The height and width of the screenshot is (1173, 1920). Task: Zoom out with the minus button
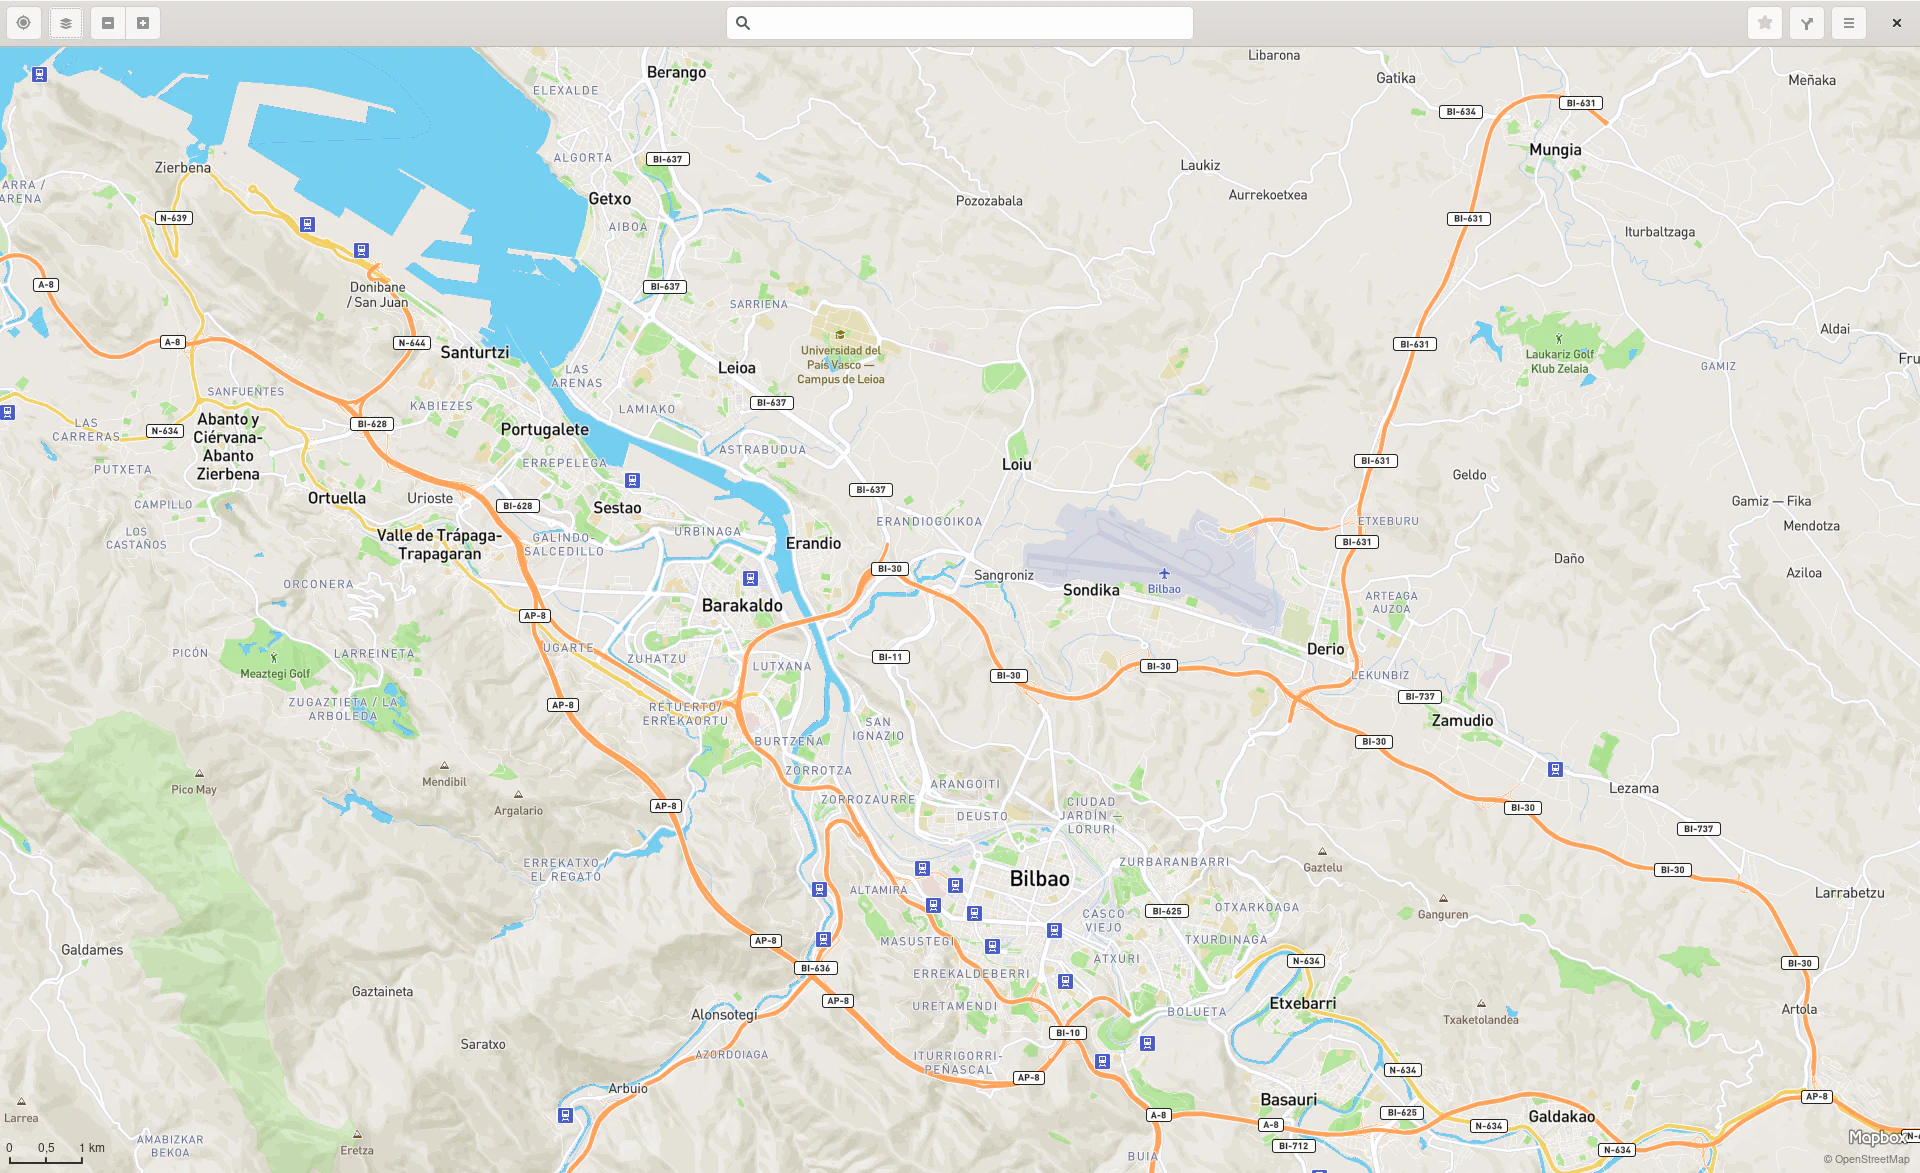[x=108, y=23]
